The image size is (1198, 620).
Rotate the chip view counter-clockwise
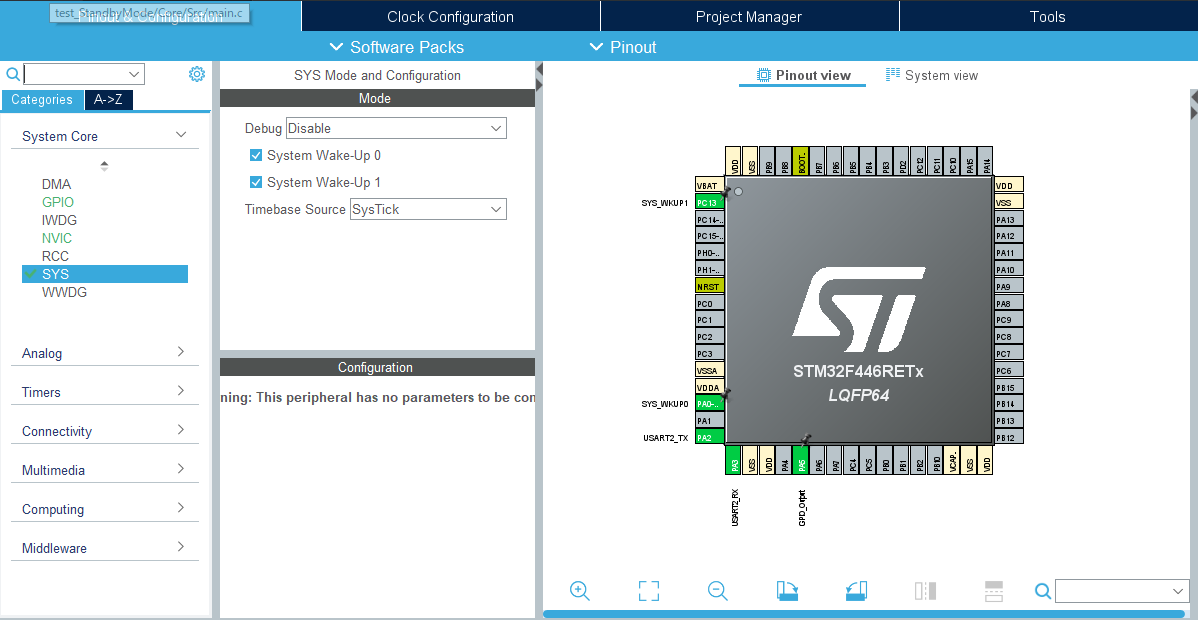point(856,591)
